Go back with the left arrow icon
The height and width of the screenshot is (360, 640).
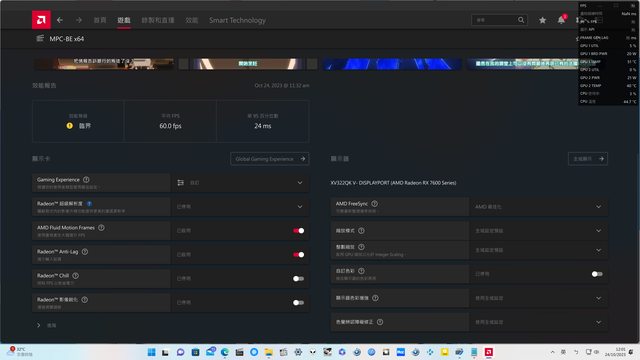click(60, 20)
